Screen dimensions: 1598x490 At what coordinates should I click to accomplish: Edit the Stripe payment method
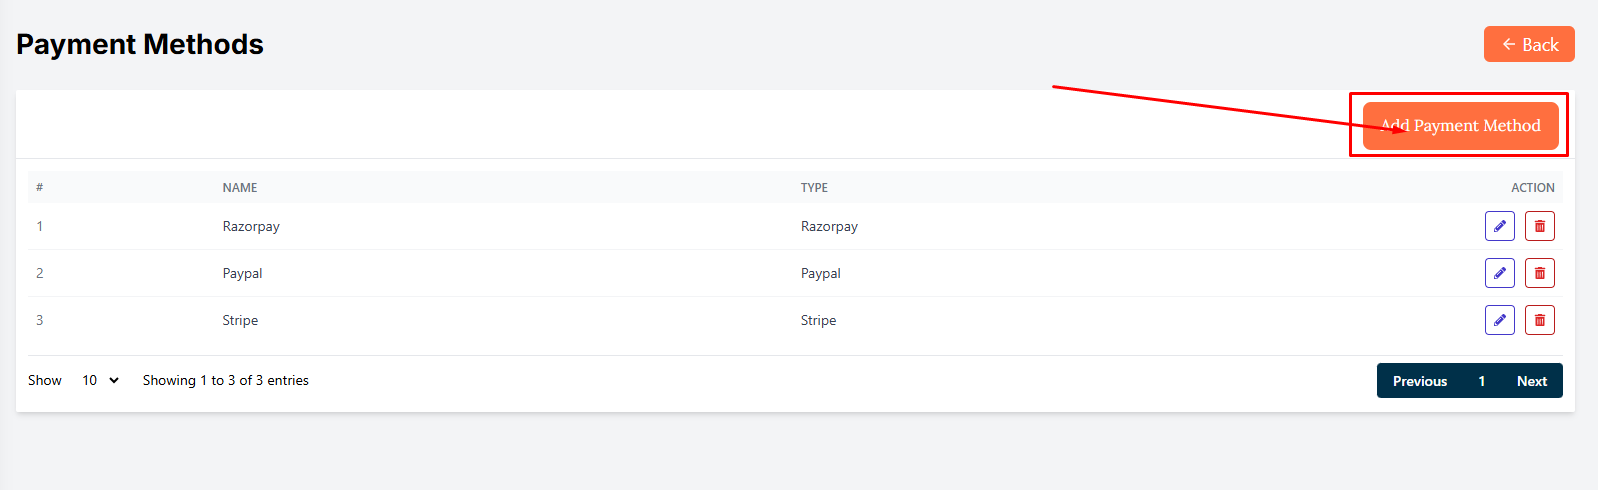[1499, 320]
